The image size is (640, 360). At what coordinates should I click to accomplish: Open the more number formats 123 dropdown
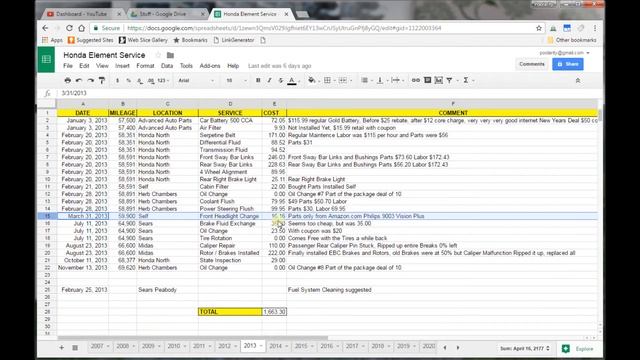(163, 80)
